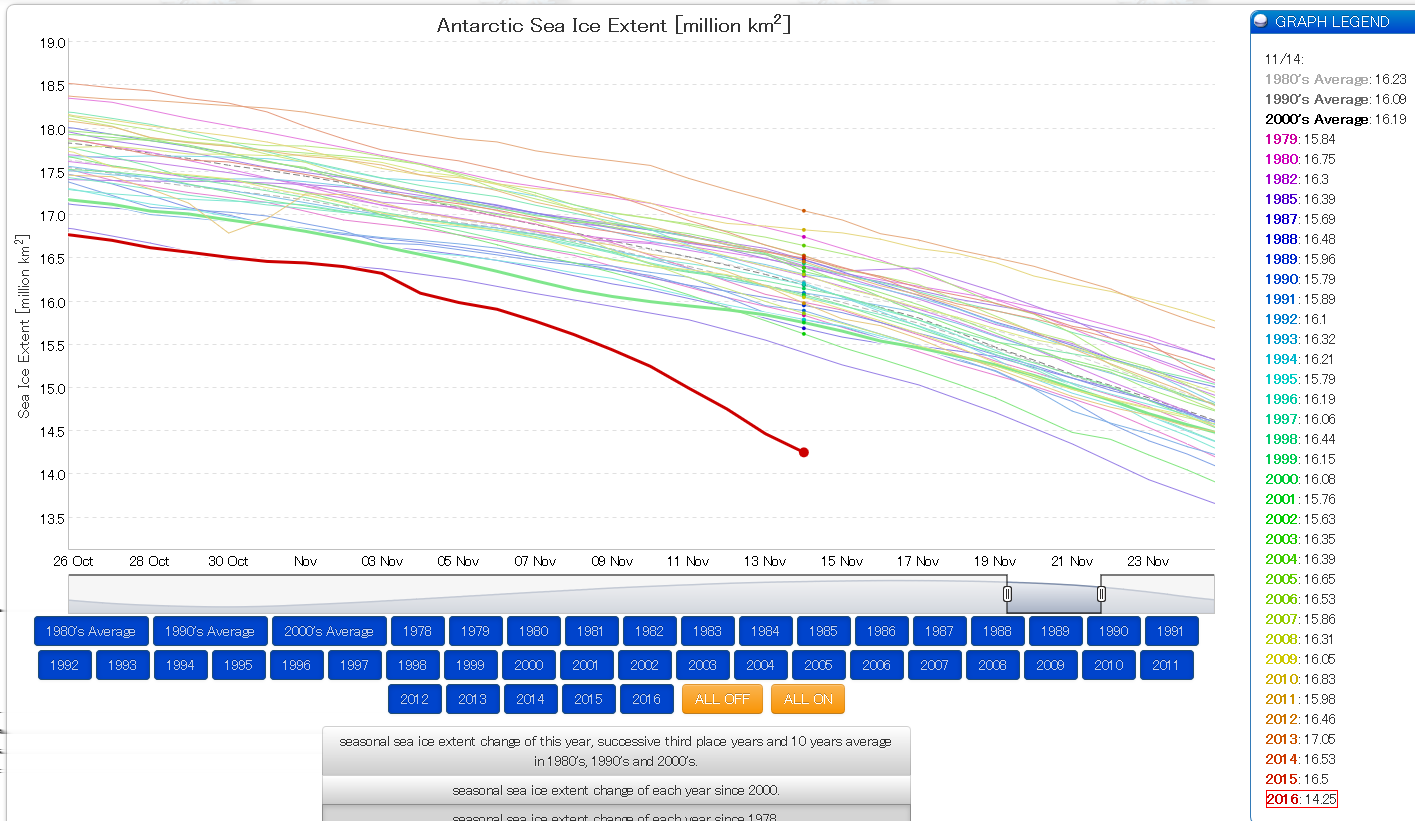Show or hide the 1990 line
The height and width of the screenshot is (821, 1415).
1113,631
